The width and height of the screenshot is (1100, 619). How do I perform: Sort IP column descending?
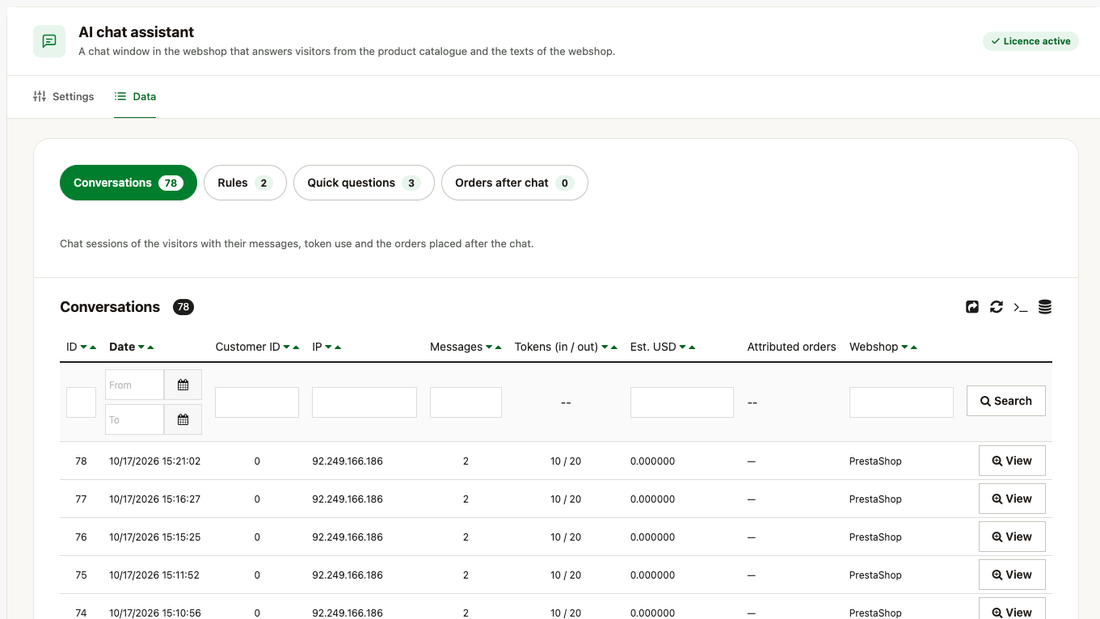328,347
